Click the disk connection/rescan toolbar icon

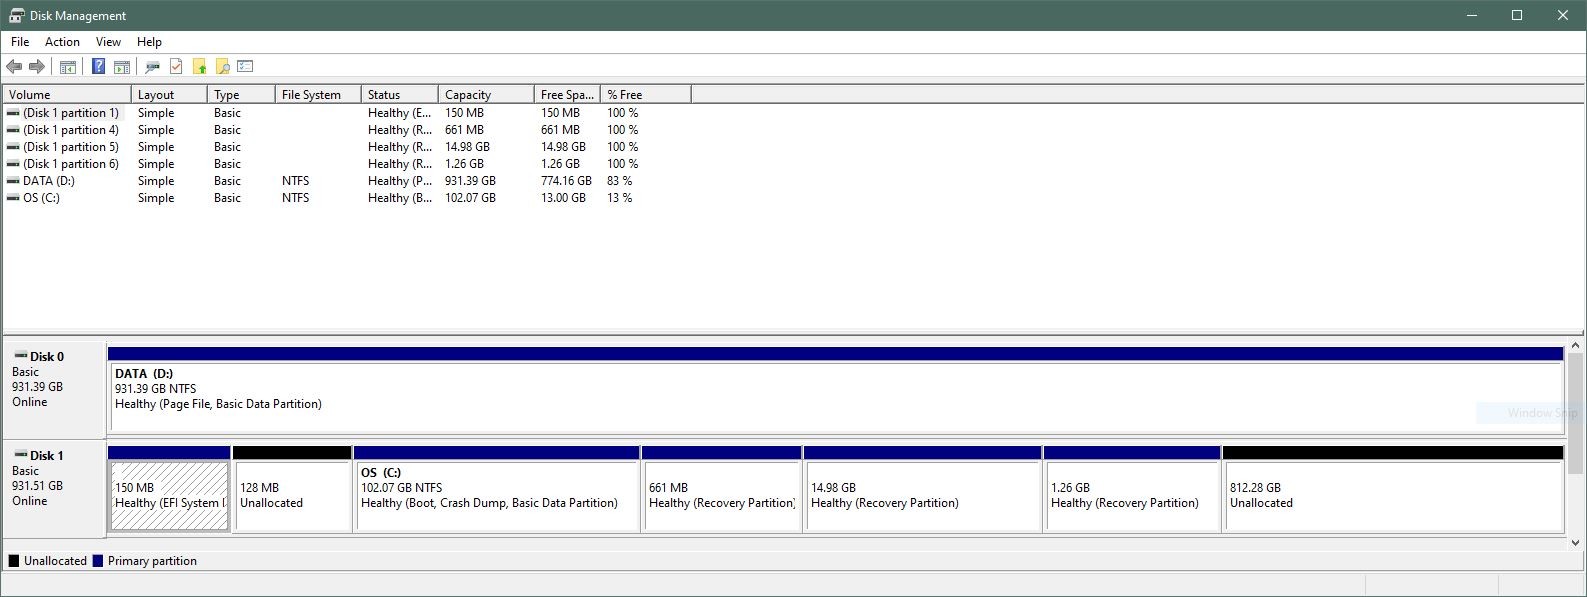click(152, 67)
